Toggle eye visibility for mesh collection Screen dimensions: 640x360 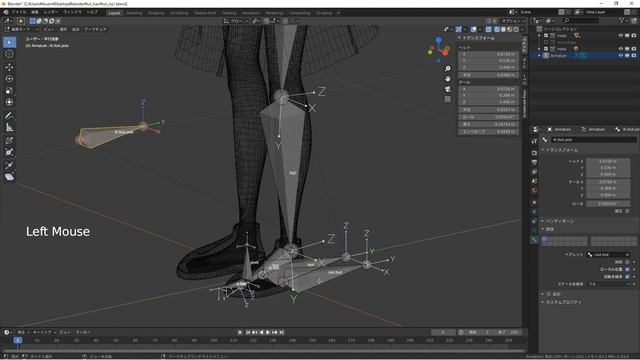620,36
